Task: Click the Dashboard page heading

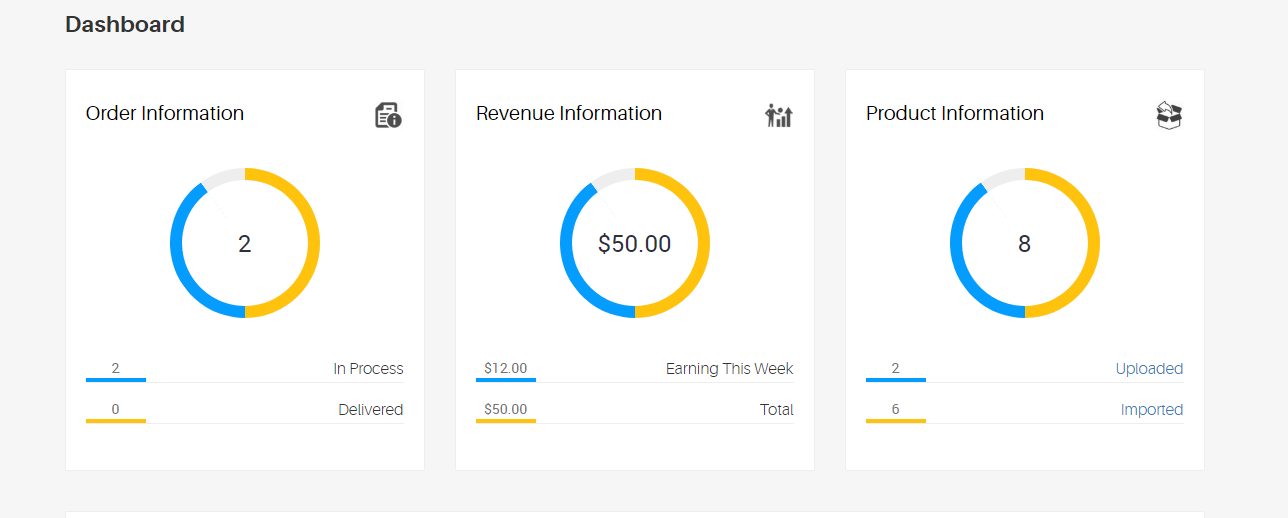Action: pyautogui.click(x=125, y=25)
